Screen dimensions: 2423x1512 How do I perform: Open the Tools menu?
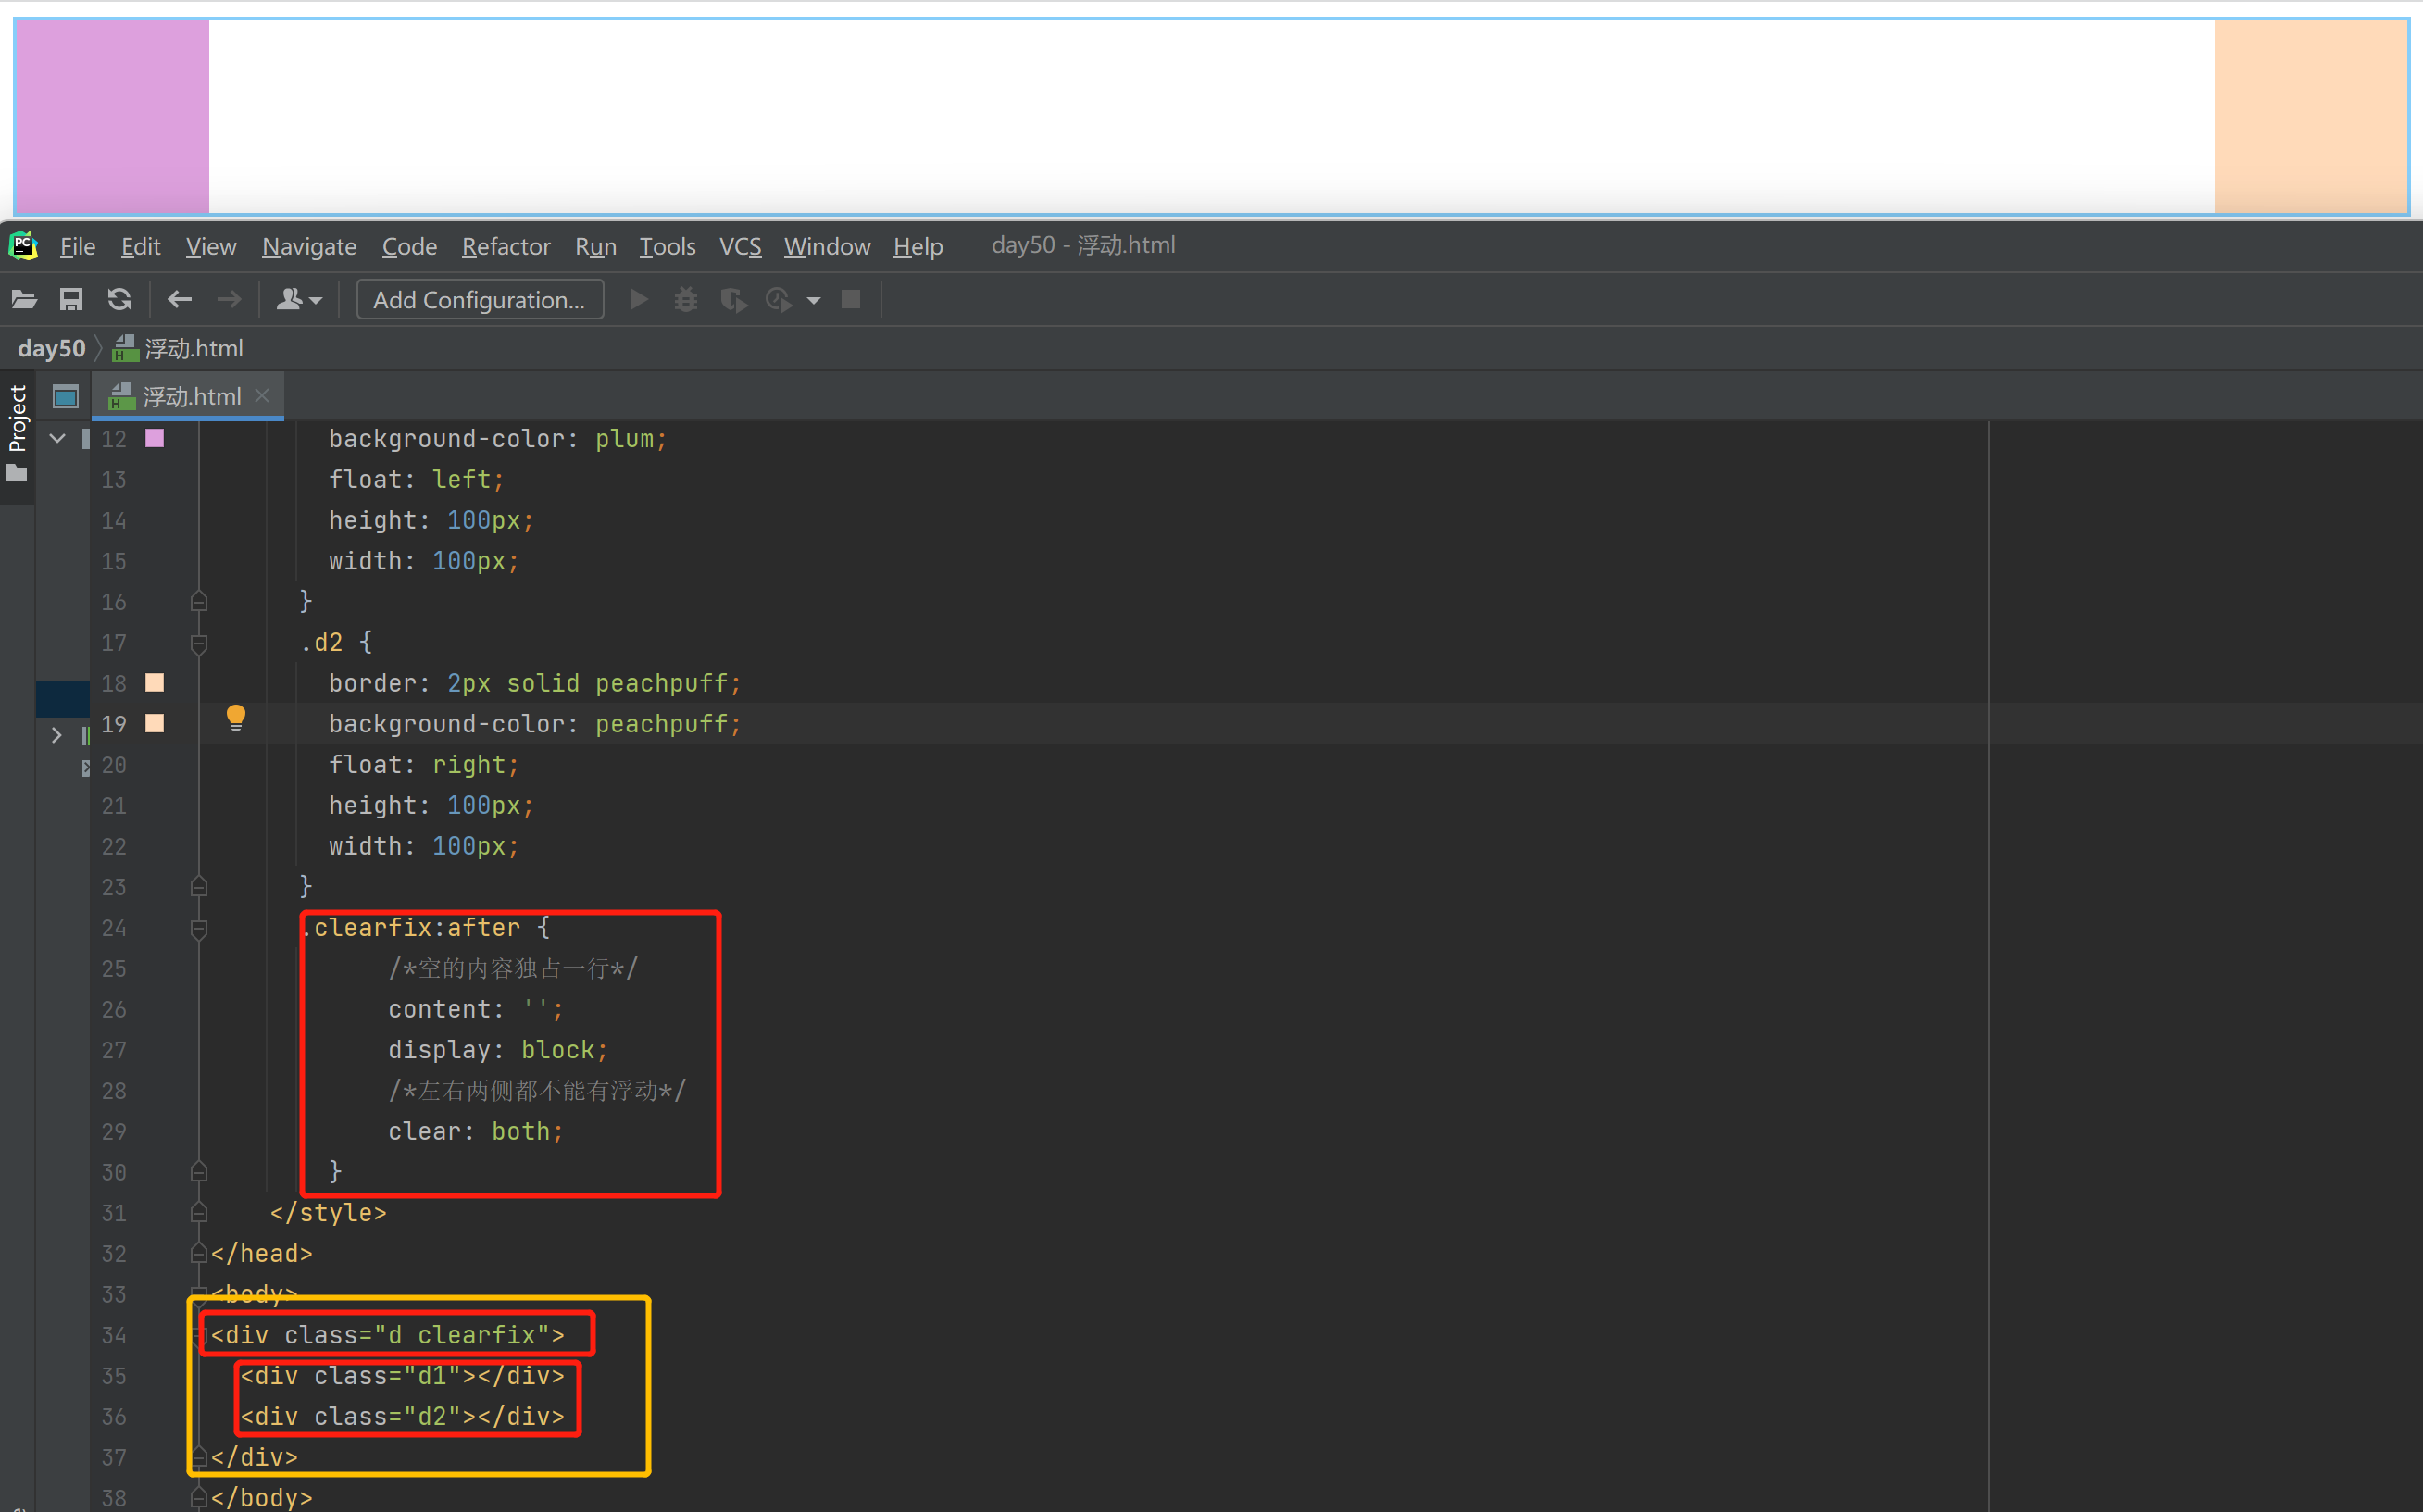668,246
